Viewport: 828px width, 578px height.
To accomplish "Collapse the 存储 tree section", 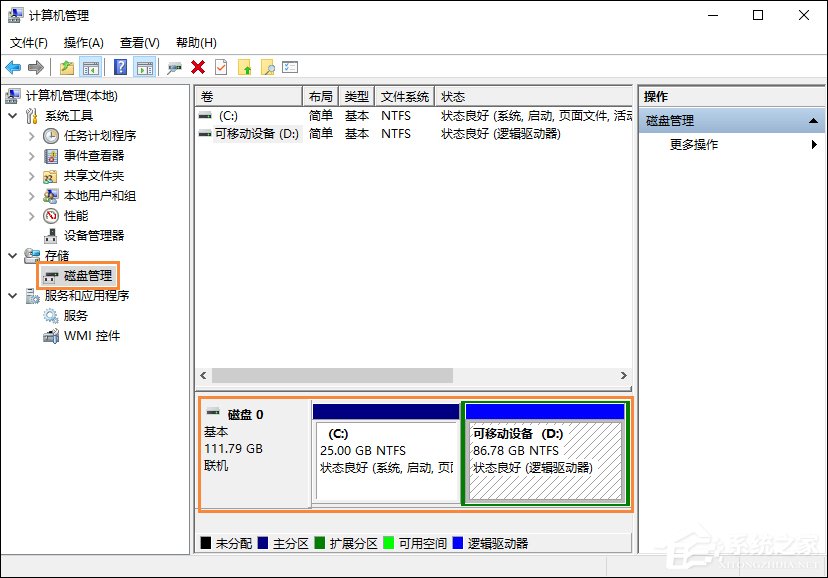I will pyautogui.click(x=13, y=255).
